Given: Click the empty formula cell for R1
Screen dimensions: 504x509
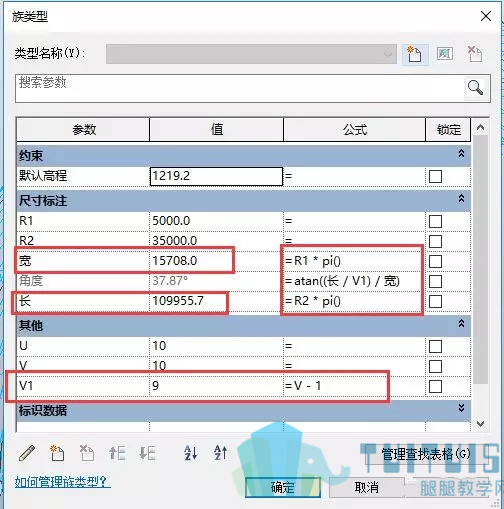Looking at the screenshot, I should click(x=355, y=221).
